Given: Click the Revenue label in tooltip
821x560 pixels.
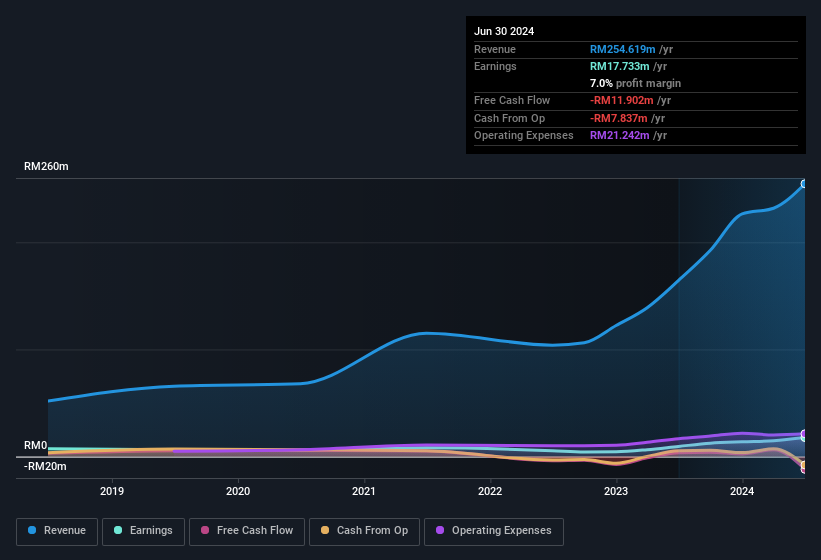Looking at the screenshot, I should pos(495,49).
